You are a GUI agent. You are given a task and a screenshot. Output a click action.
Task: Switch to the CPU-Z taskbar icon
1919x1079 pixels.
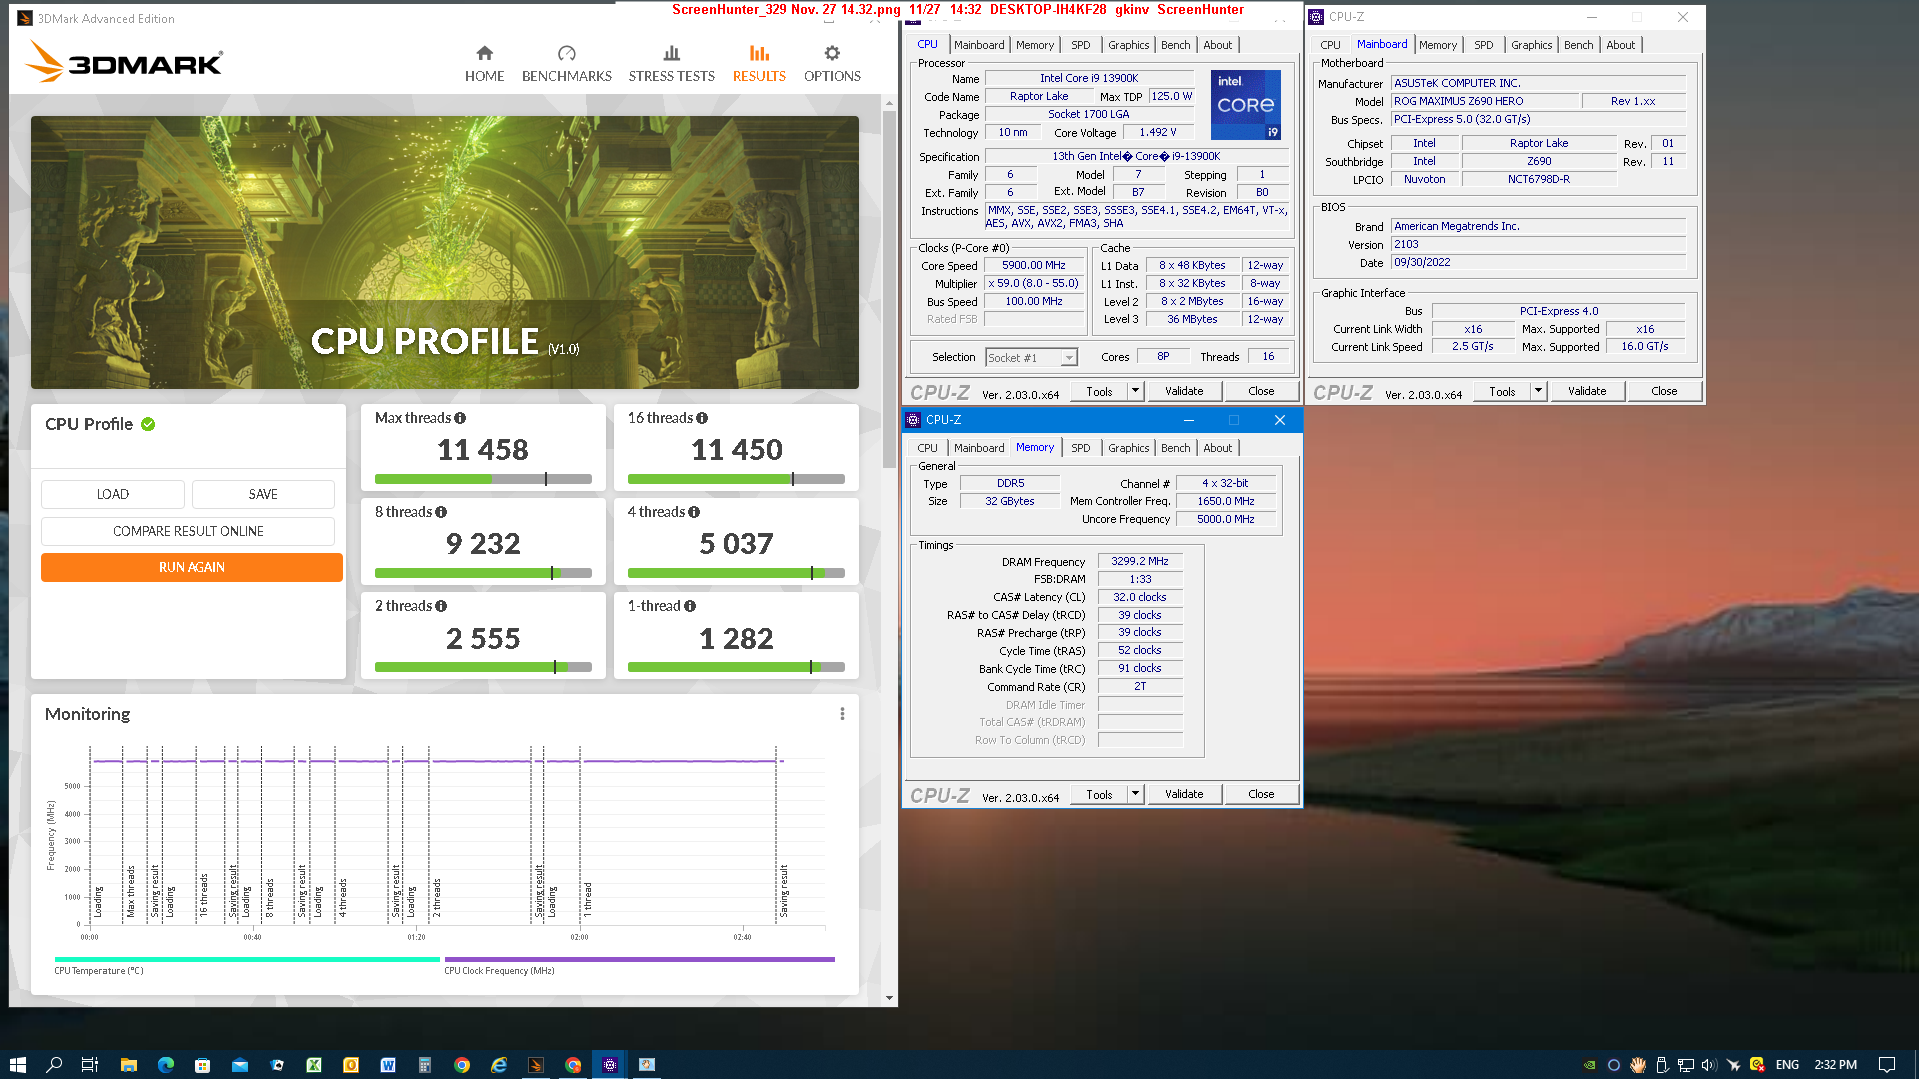[610, 1065]
